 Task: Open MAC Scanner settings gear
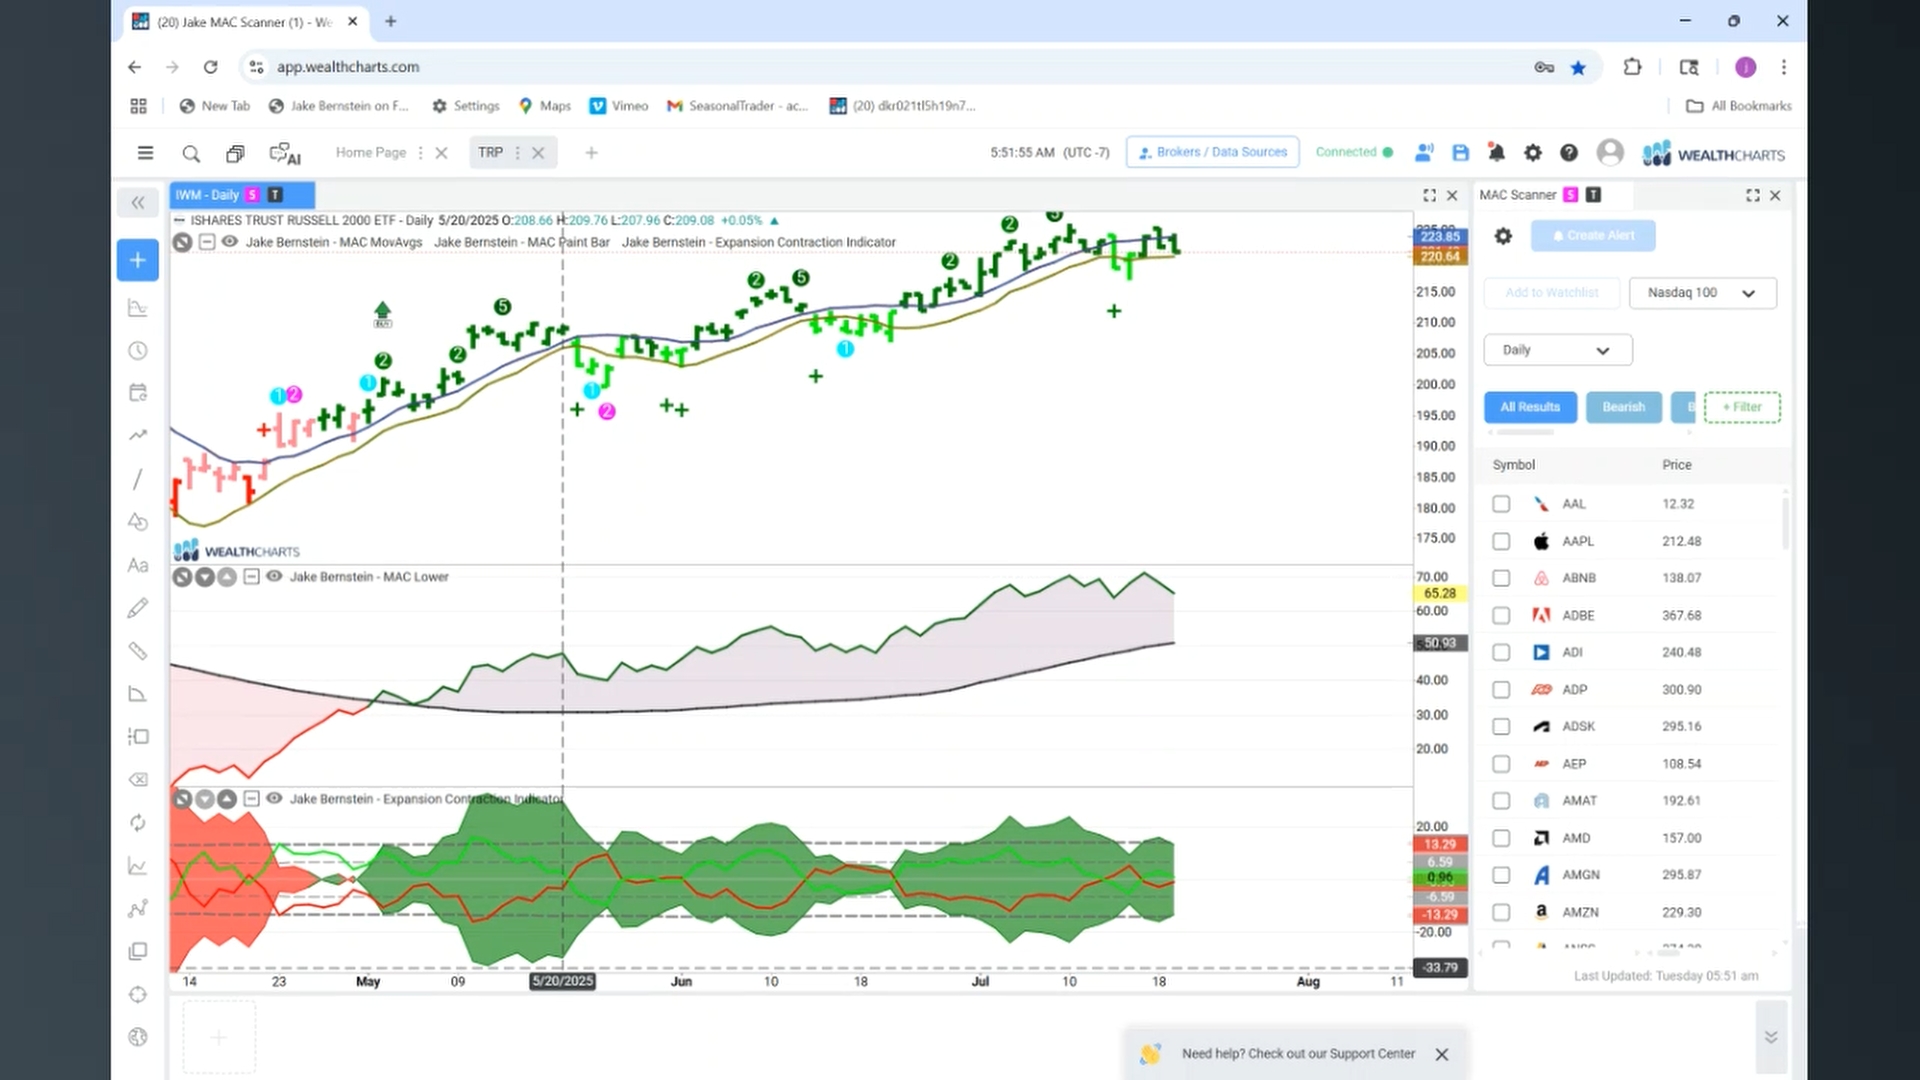click(x=1503, y=236)
